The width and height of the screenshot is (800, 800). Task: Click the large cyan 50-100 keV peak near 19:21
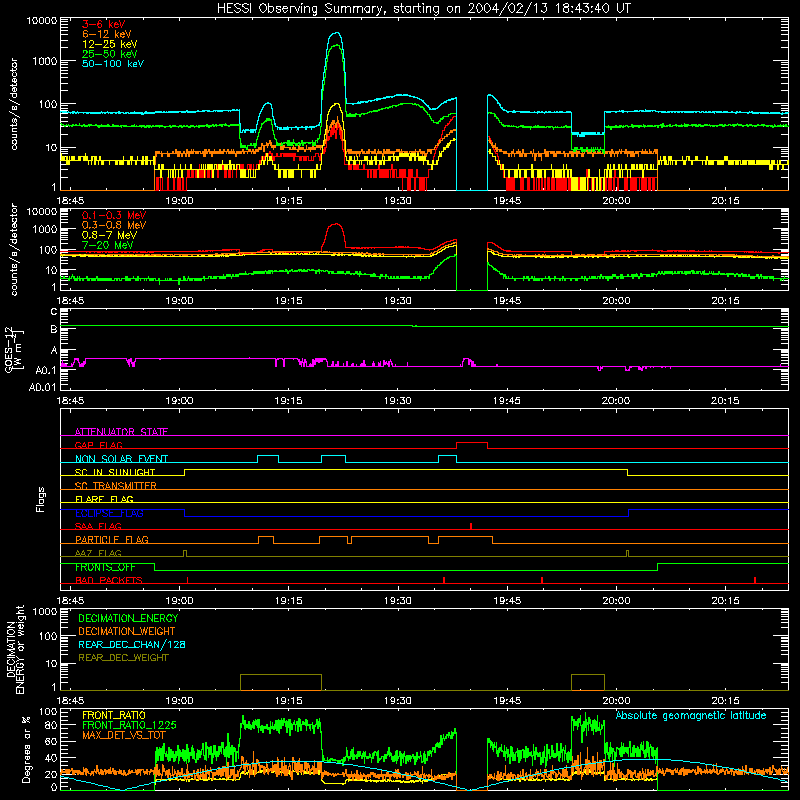[335, 34]
